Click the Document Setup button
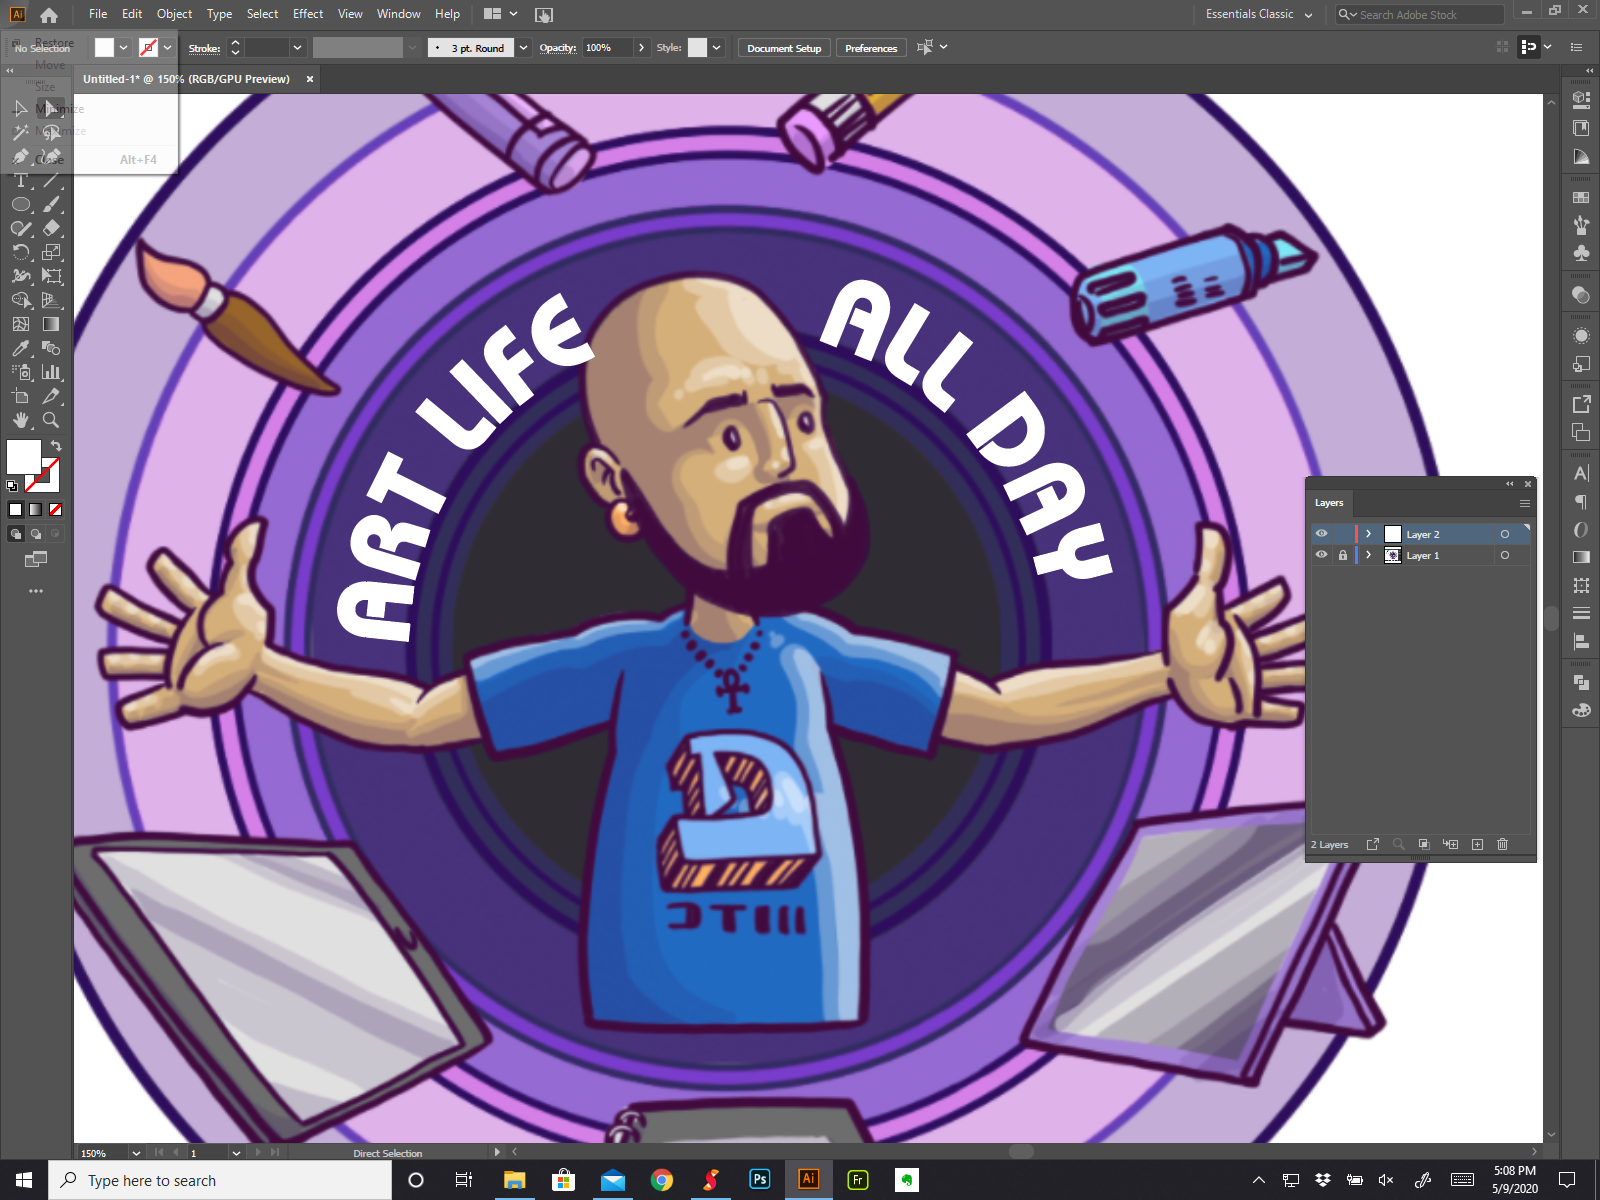This screenshot has height=1200, width=1600. [784, 48]
